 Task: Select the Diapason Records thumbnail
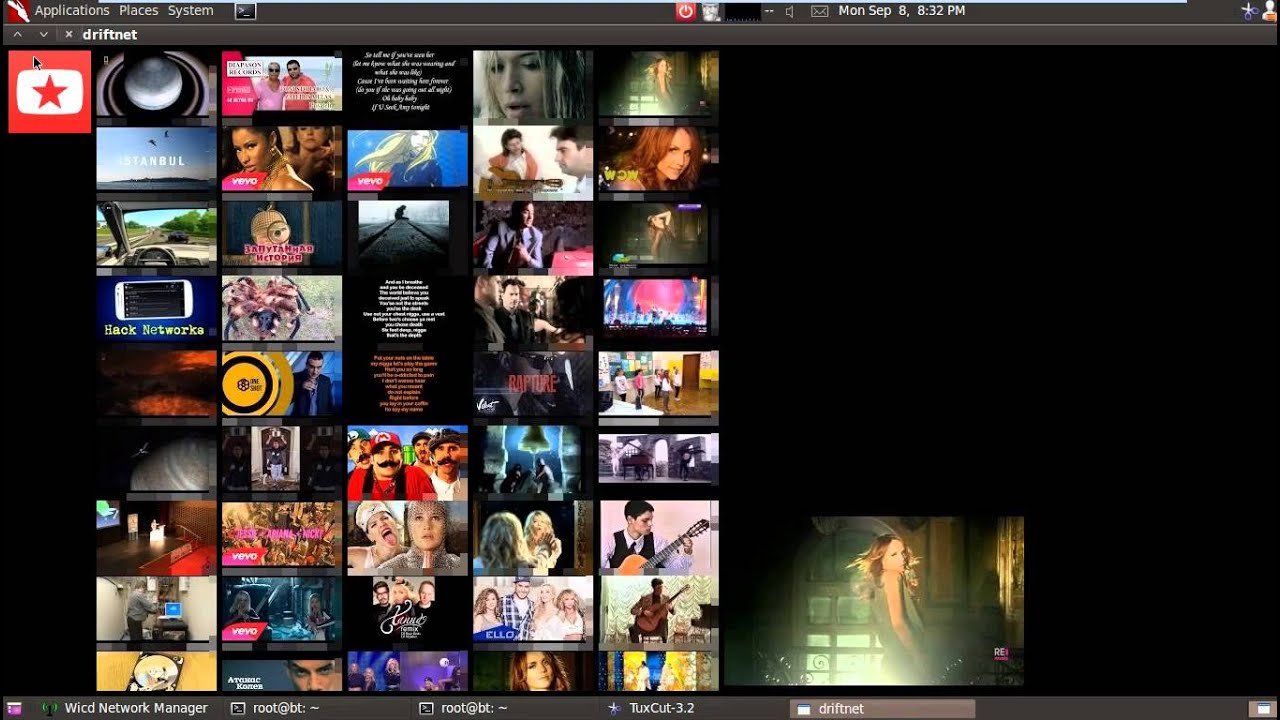tap(282, 83)
